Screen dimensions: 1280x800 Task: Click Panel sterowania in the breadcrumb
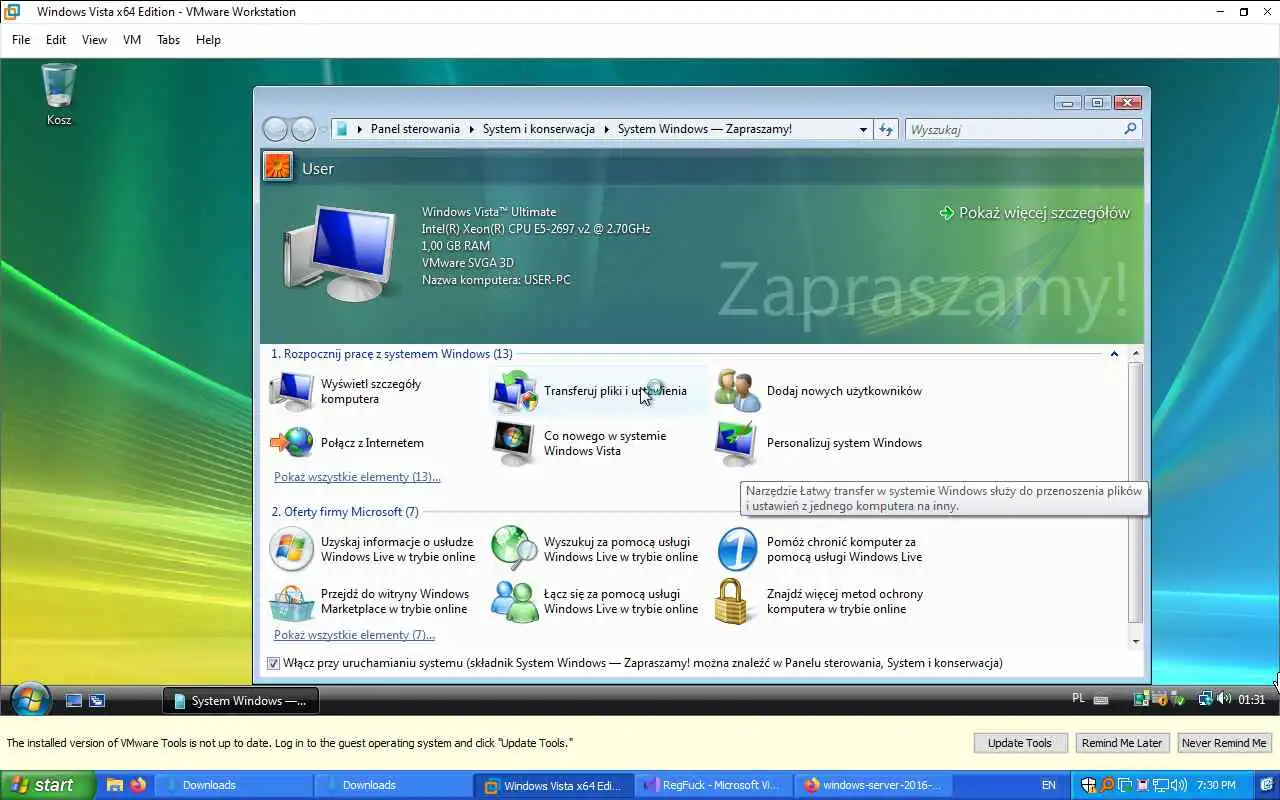click(x=415, y=129)
